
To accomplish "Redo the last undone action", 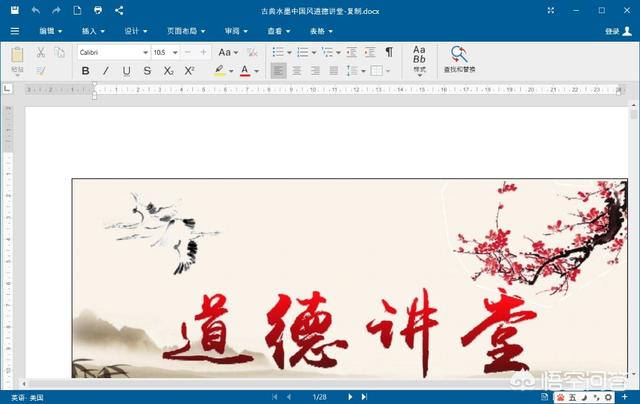I will pos(56,10).
